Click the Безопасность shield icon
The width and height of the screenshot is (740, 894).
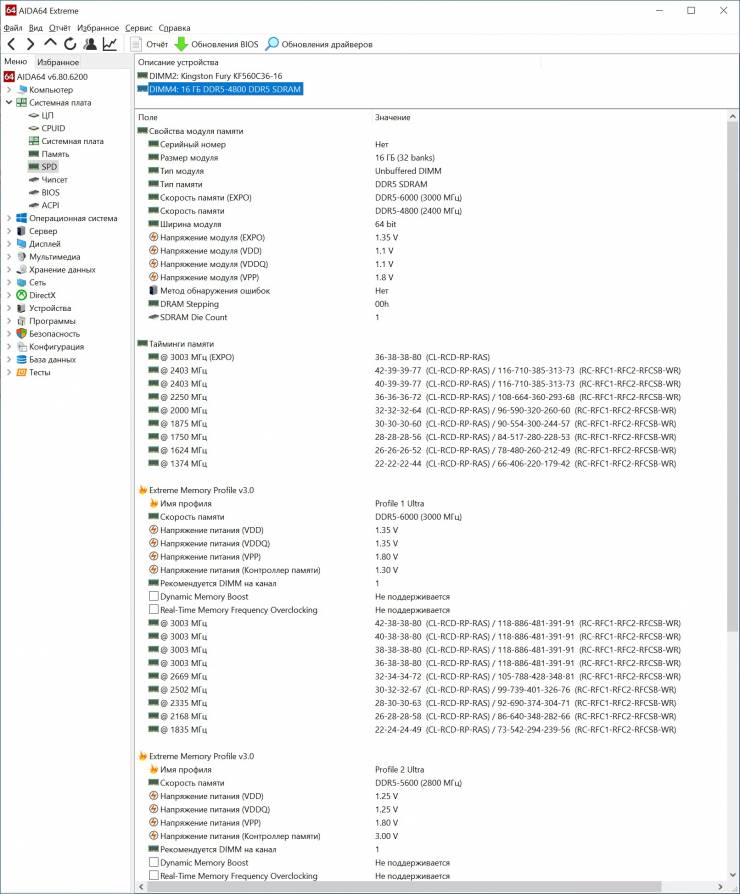[x=22, y=334]
